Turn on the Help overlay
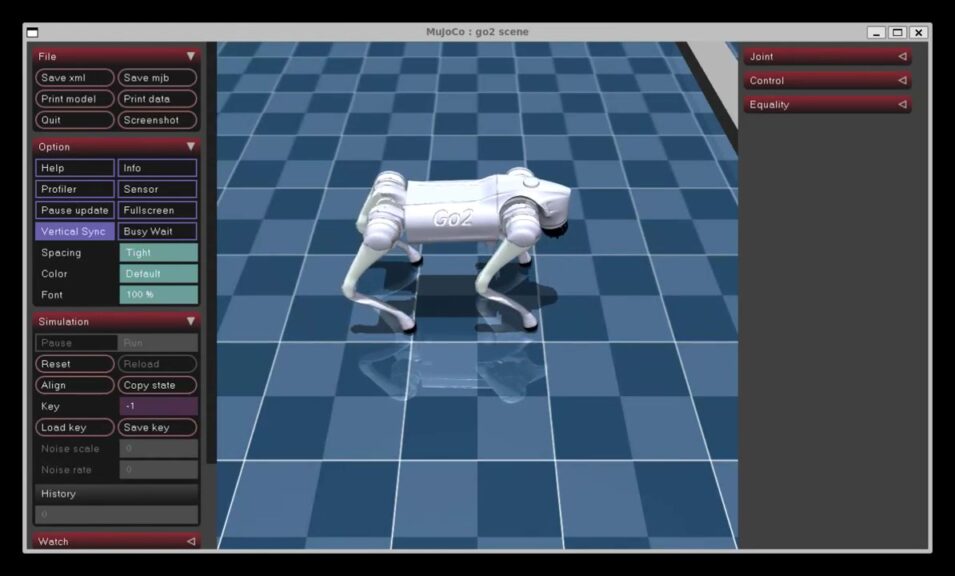Image resolution: width=955 pixels, height=576 pixels. 75,168
